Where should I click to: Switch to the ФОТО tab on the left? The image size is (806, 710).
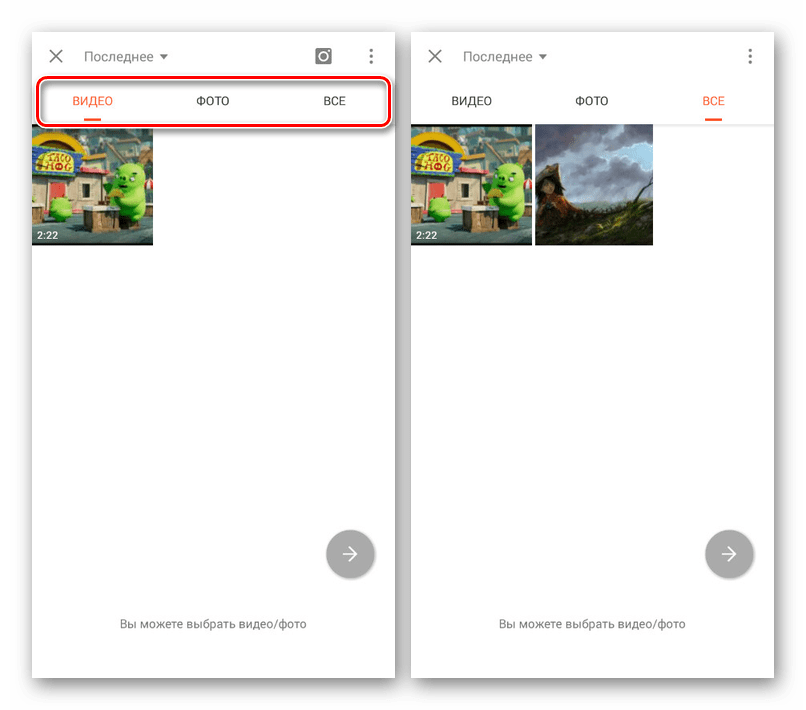coord(213,100)
